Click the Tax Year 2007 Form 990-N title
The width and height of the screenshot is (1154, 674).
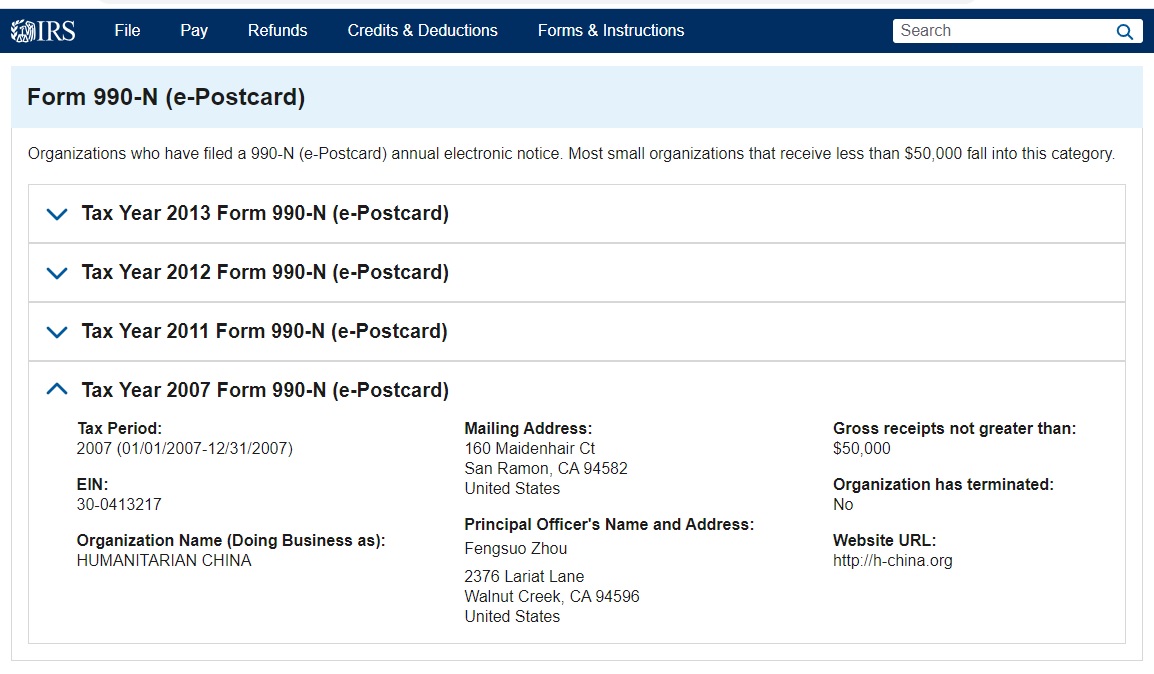coord(265,390)
